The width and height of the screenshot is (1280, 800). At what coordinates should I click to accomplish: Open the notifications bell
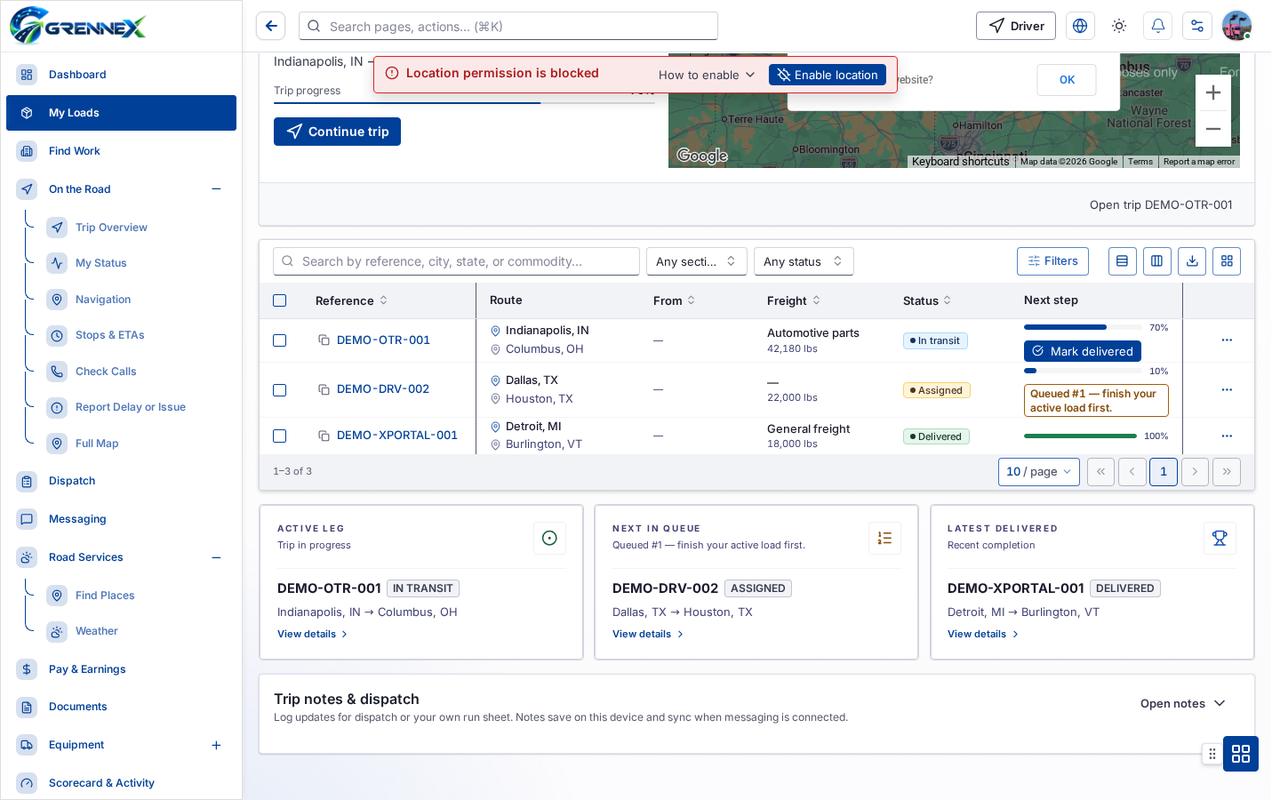coord(1158,26)
